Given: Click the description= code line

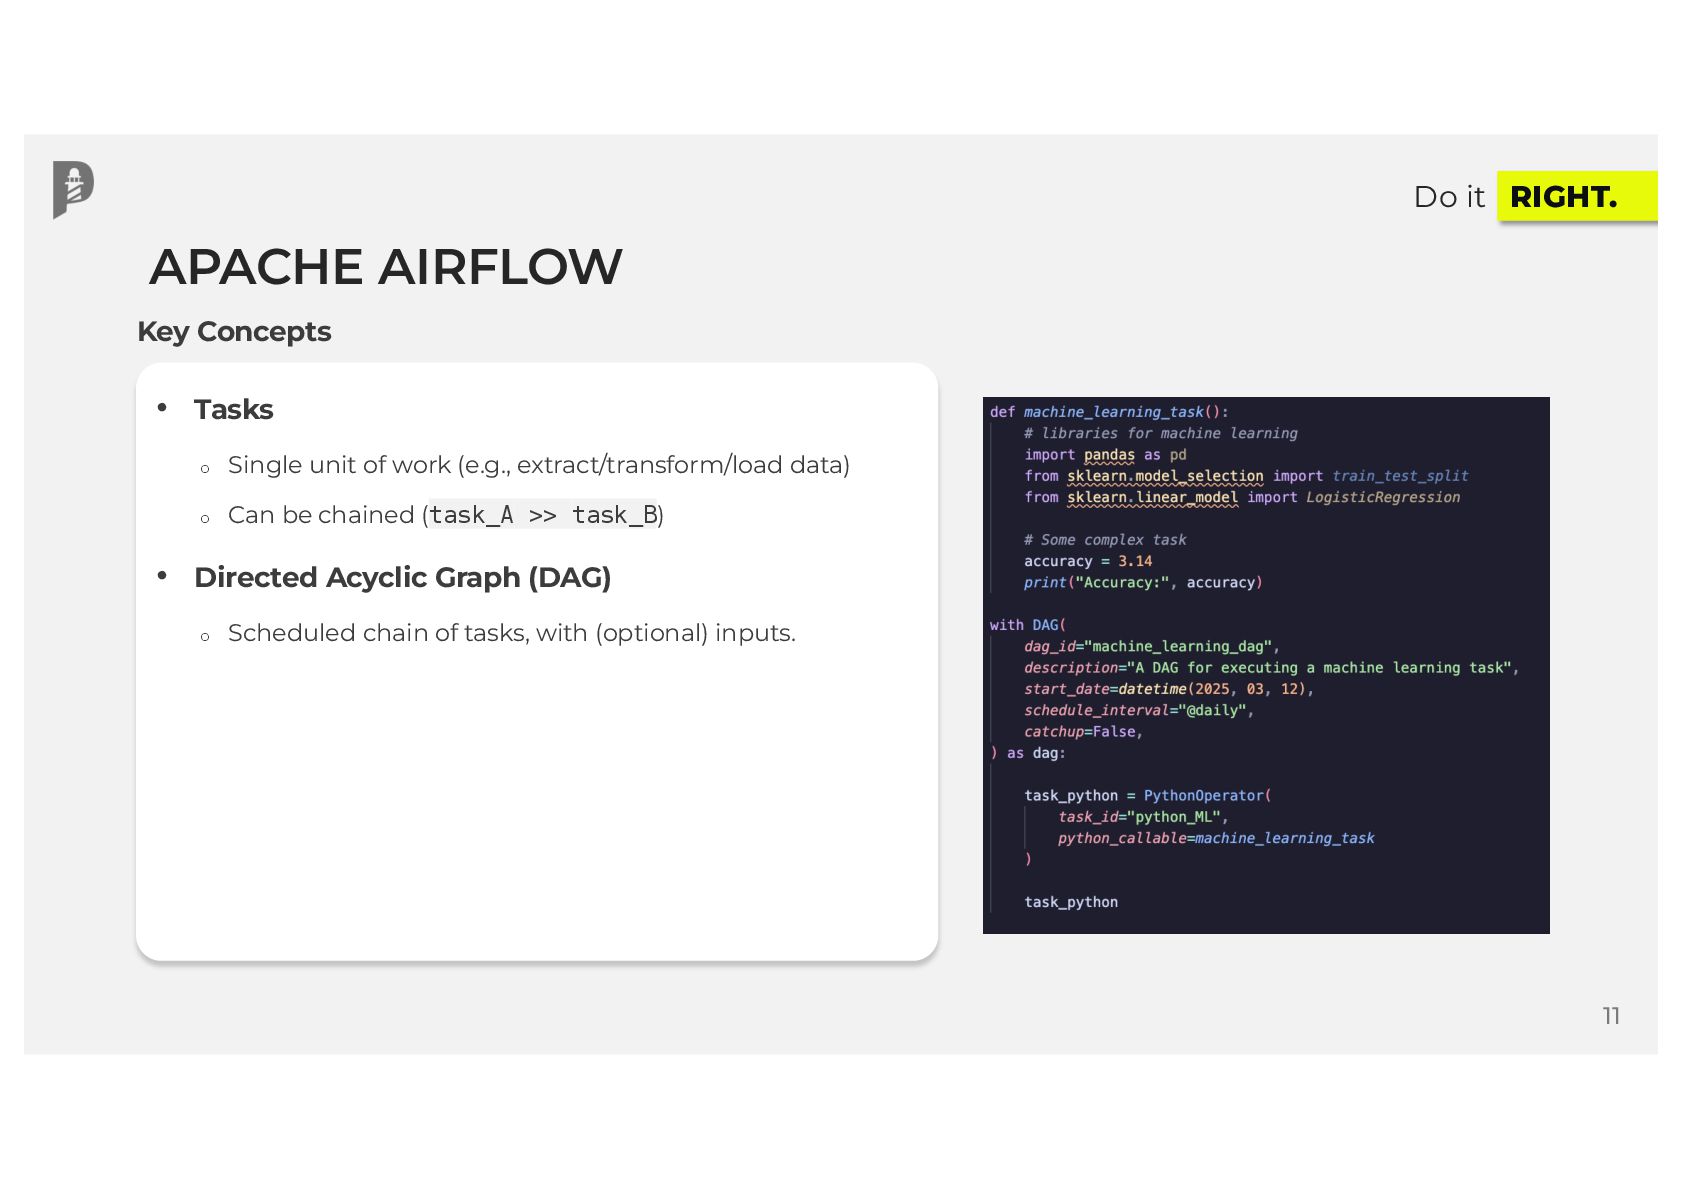Looking at the screenshot, I should (1271, 667).
